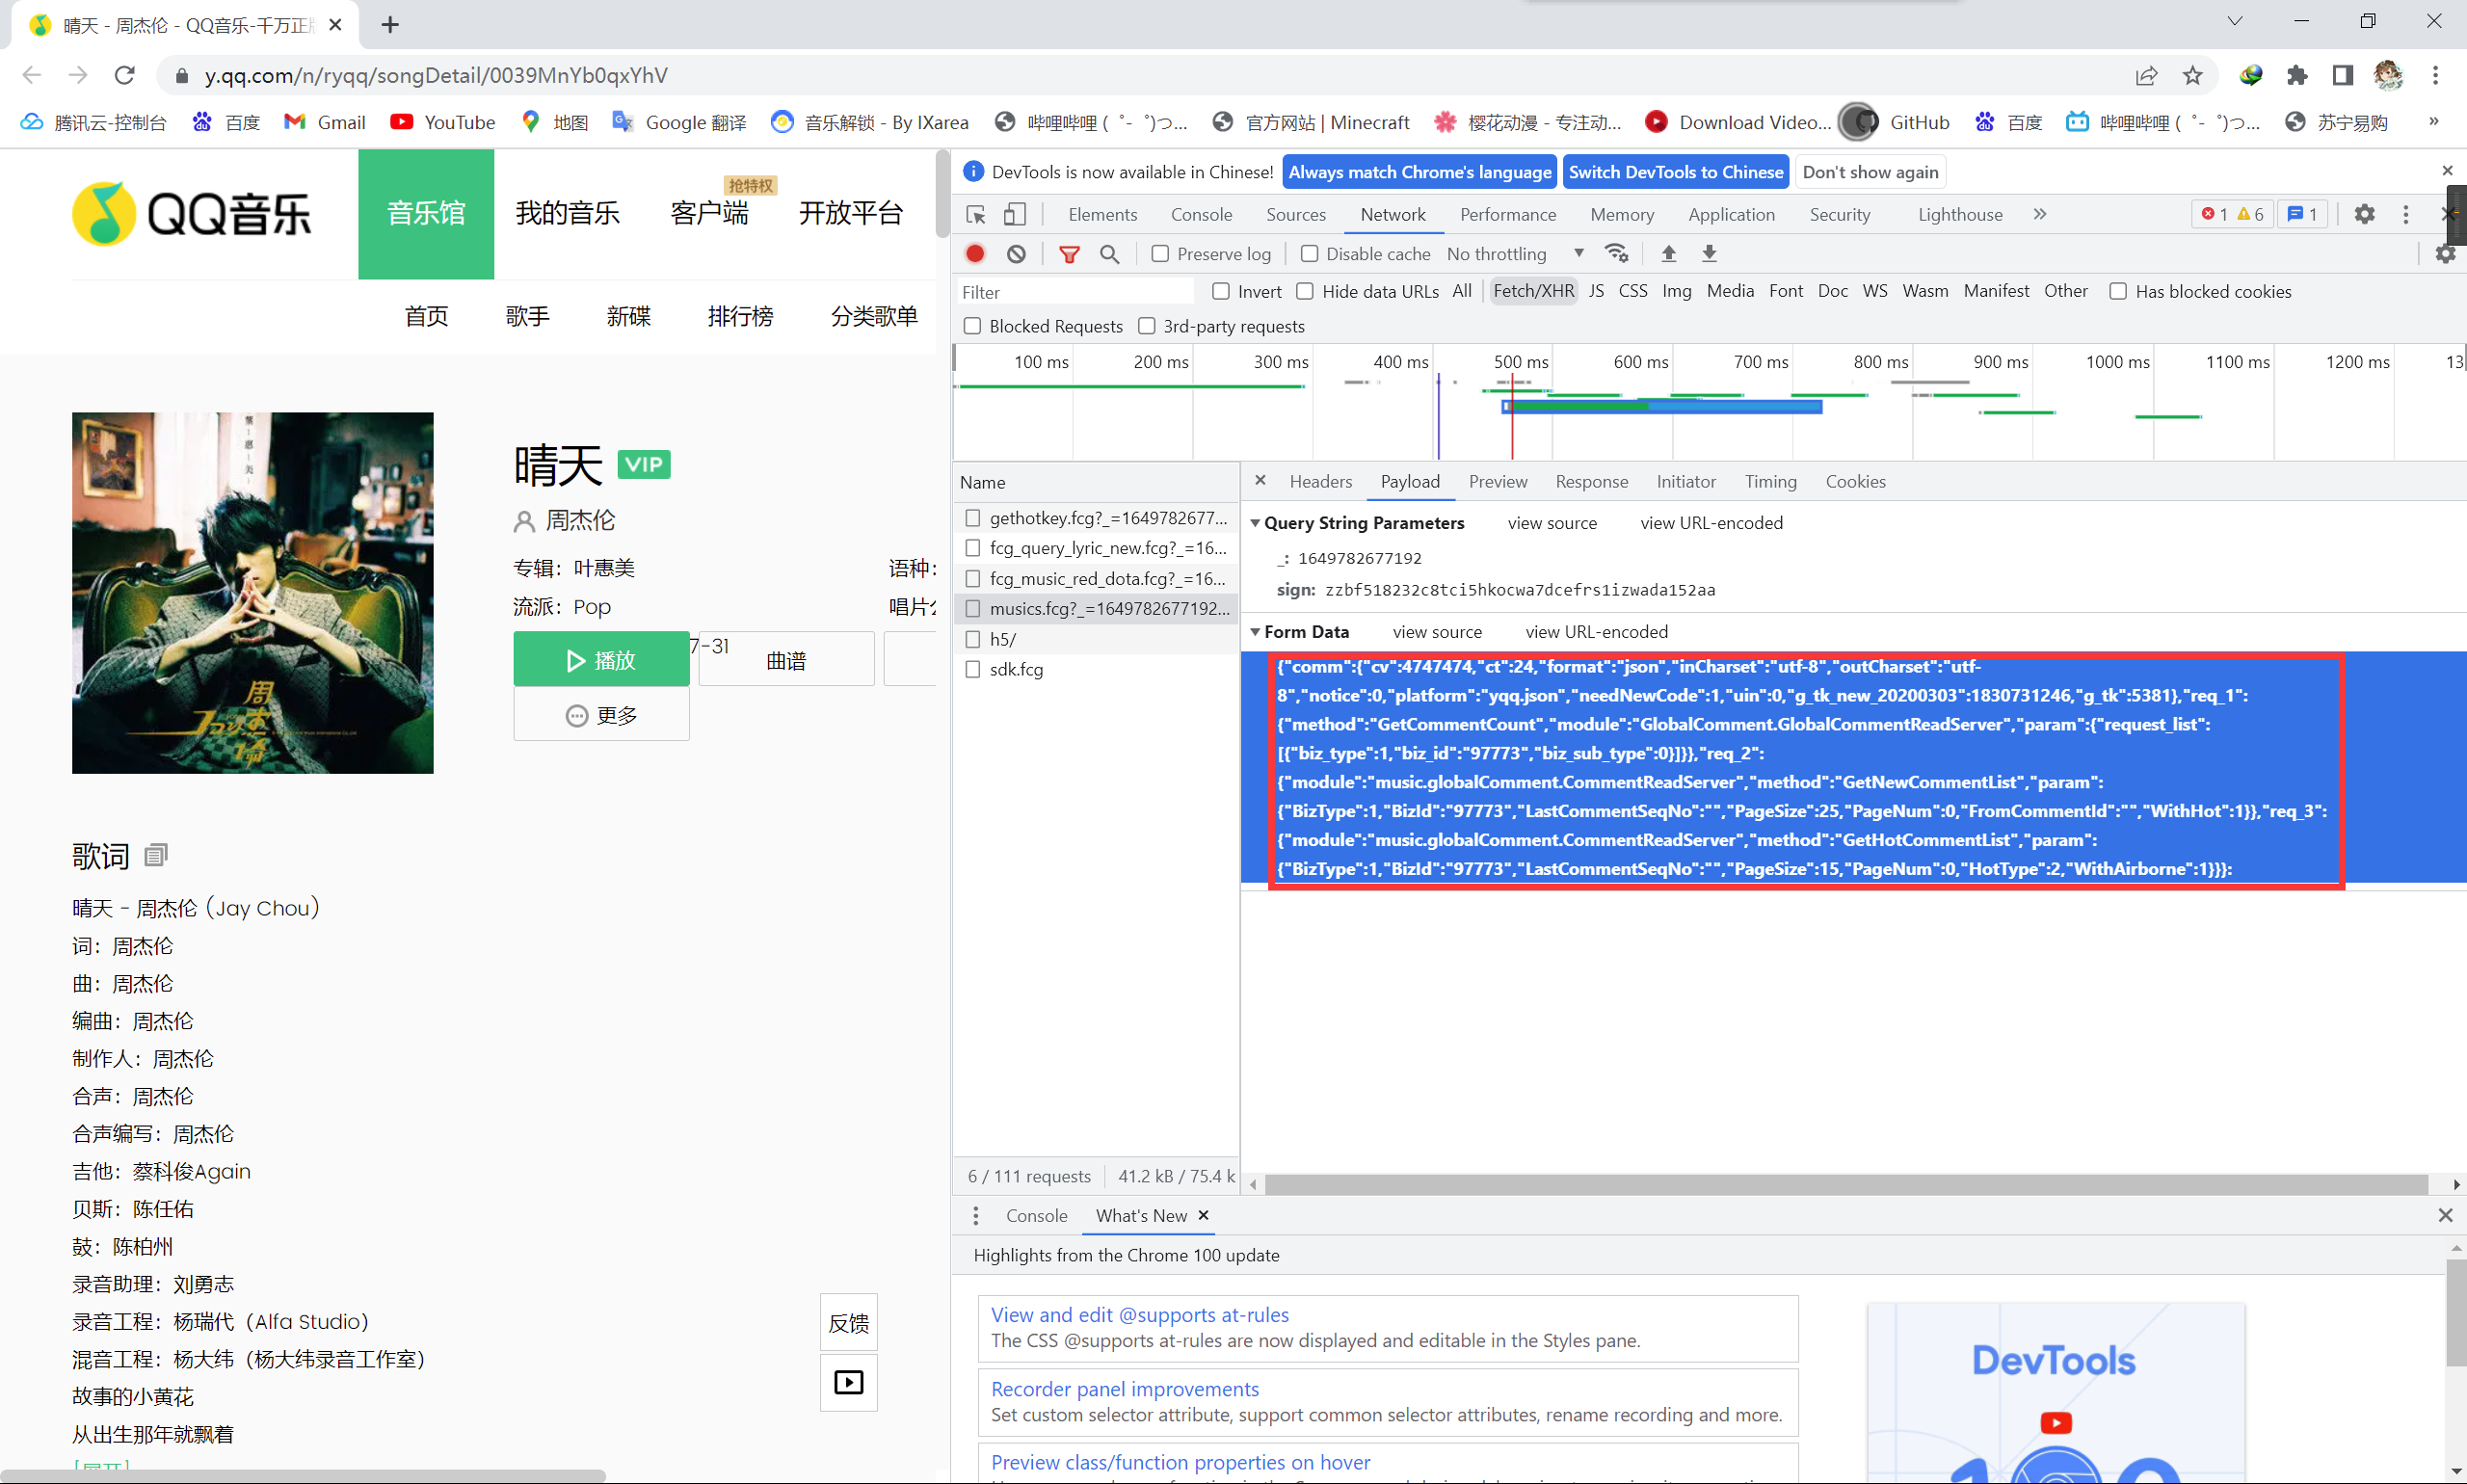This screenshot has height=1484, width=2467.
Task: Click the green 播放 play button
Action: 601,660
